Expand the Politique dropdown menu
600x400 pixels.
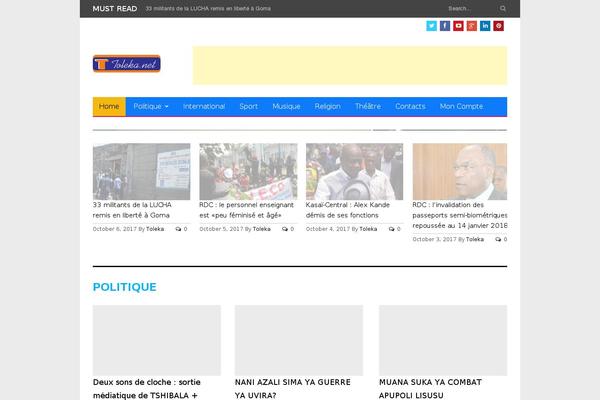pyautogui.click(x=151, y=106)
